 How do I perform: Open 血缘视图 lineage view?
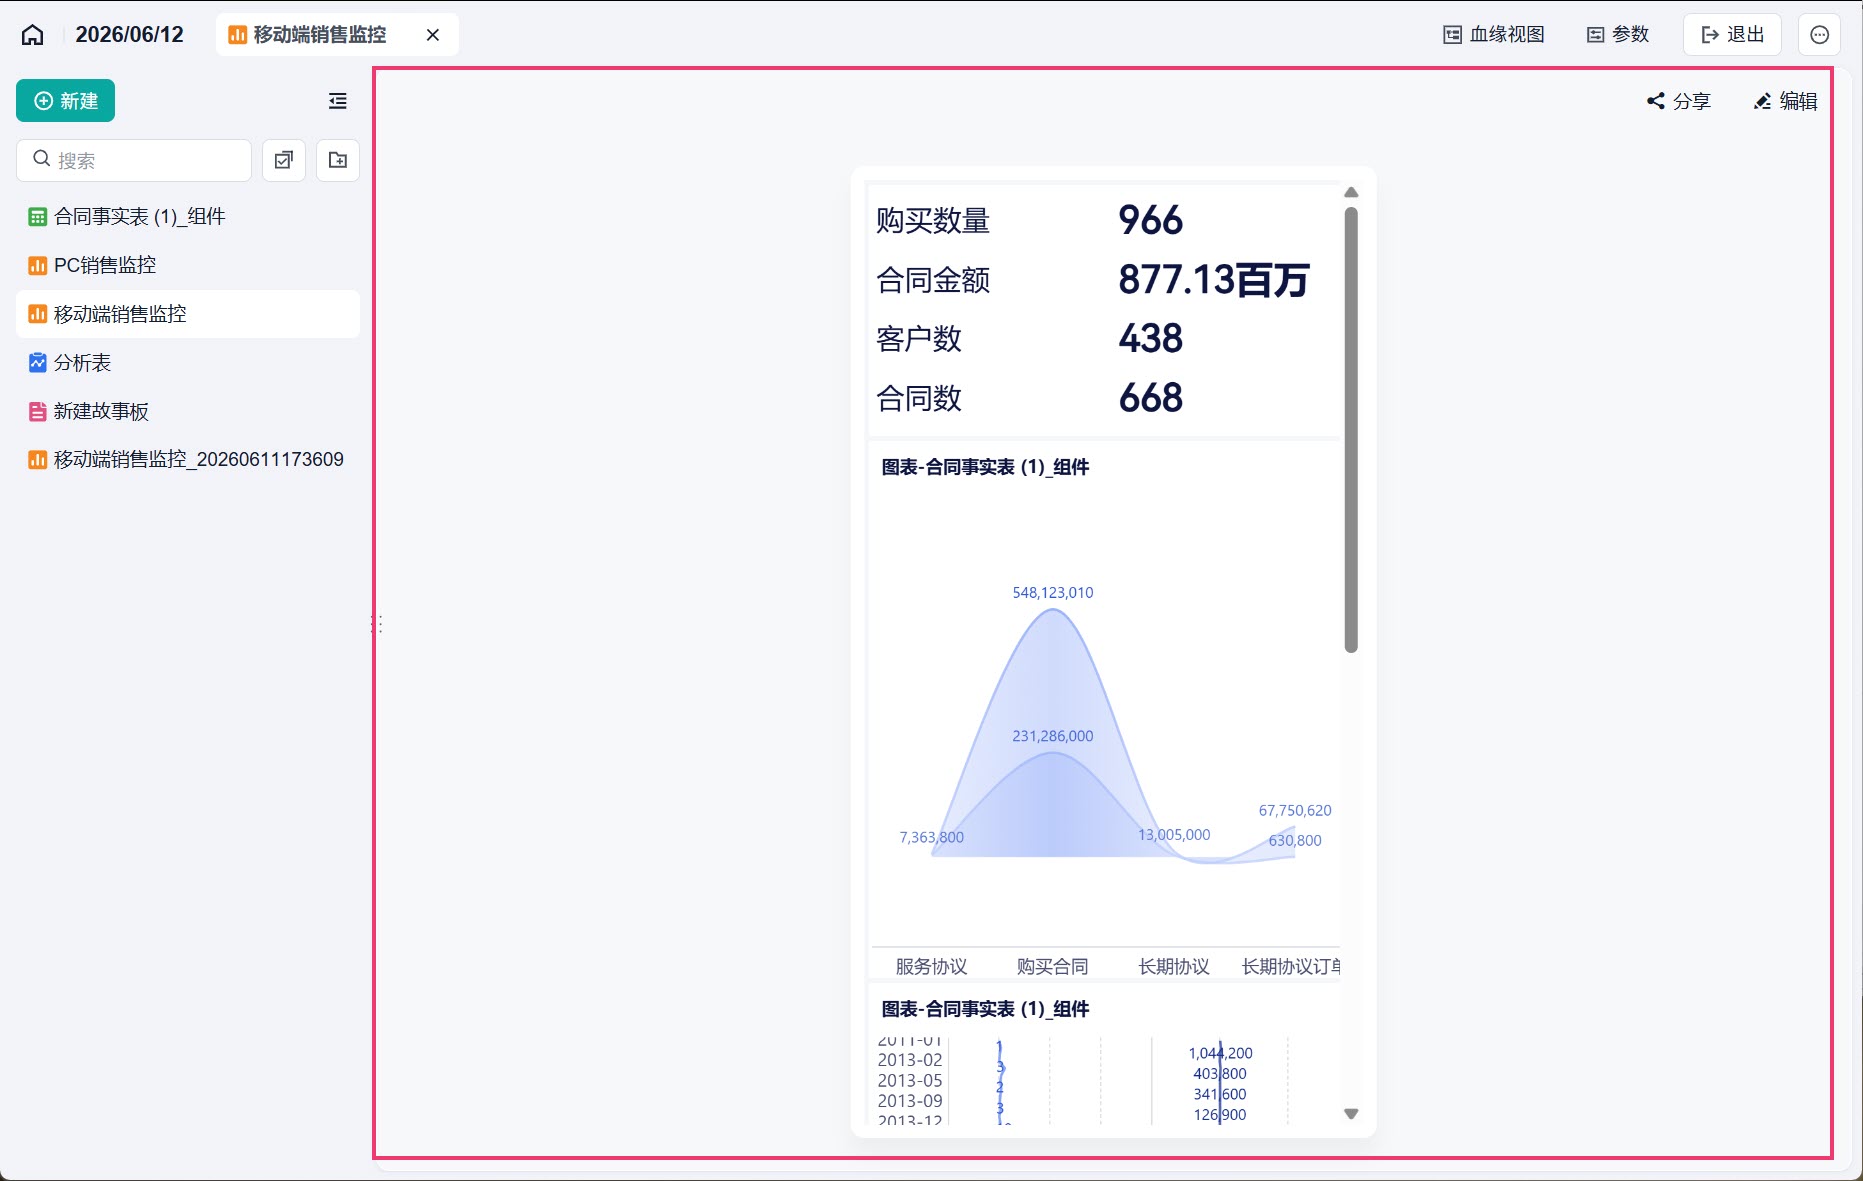(x=1494, y=35)
